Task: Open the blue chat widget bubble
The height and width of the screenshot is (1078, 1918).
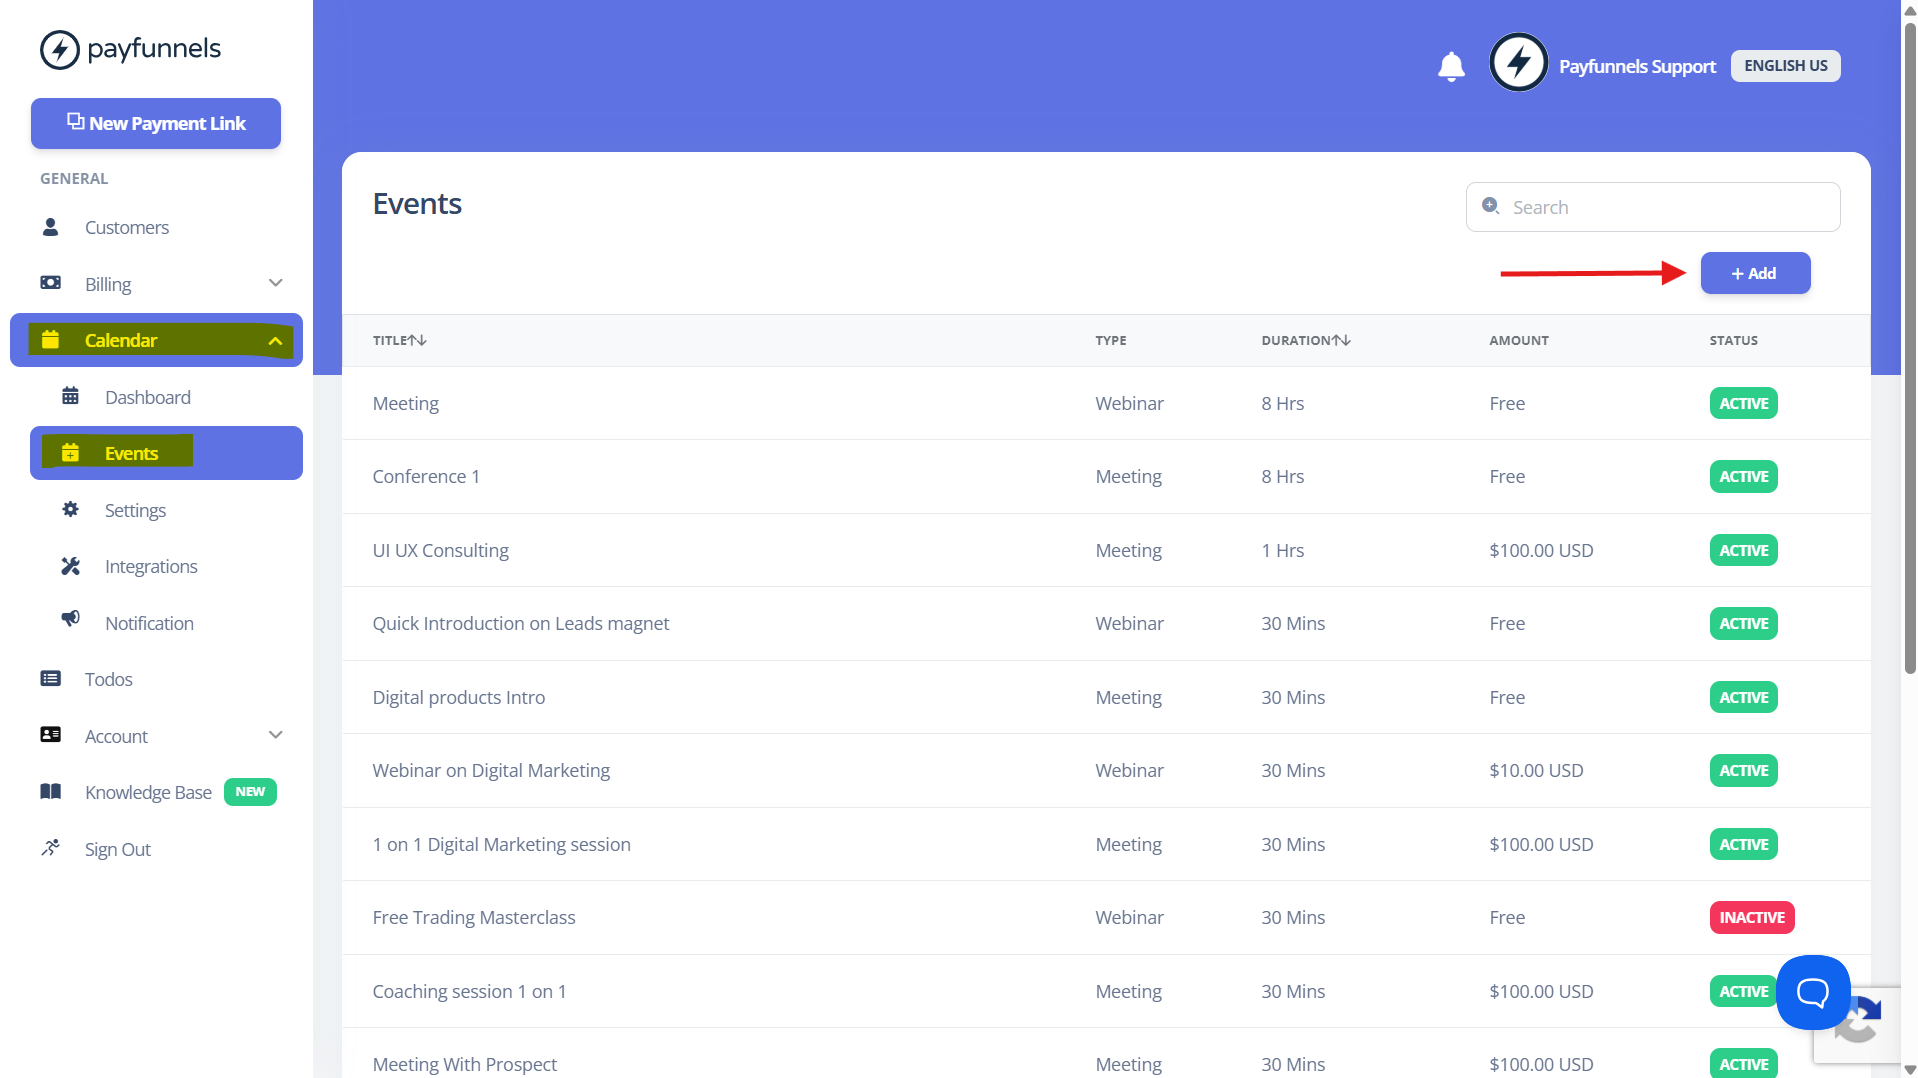Action: pos(1812,992)
